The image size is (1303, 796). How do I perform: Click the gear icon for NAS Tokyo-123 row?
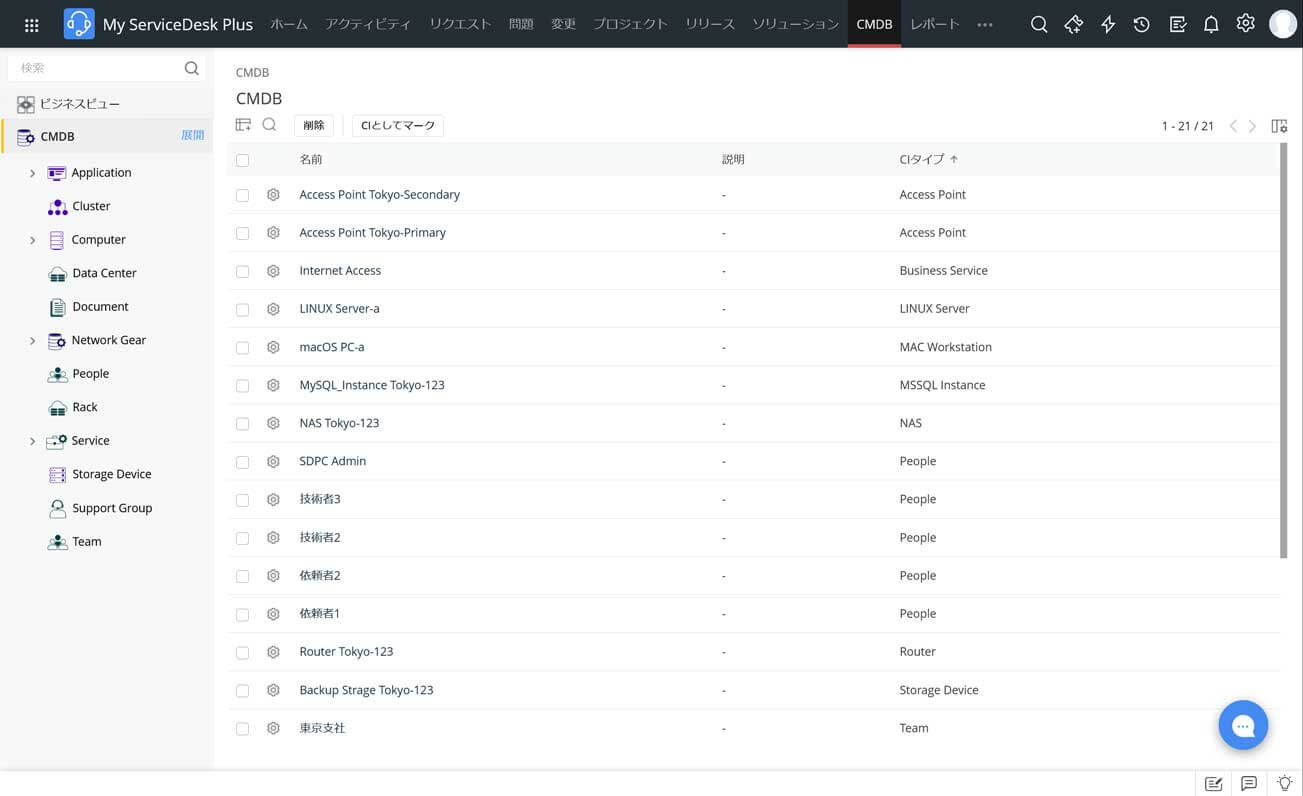[x=273, y=423]
